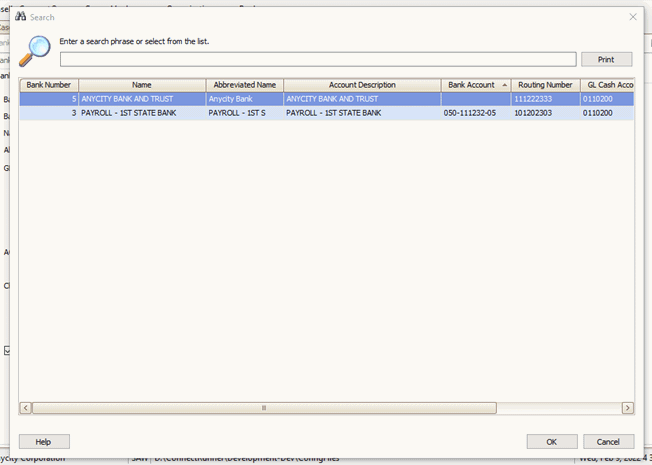
Task: Click Bank Account column sort arrow
Action: [x=503, y=85]
